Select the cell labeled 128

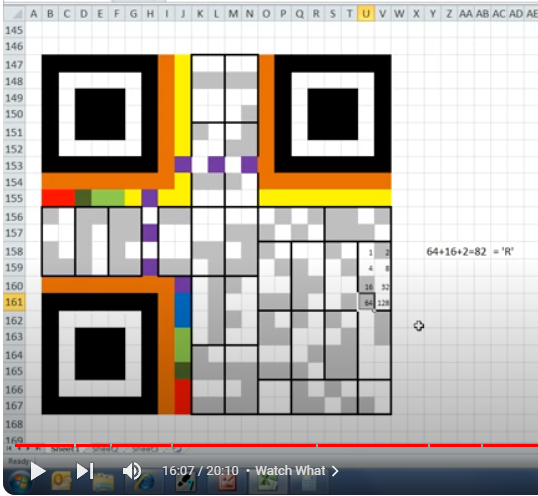pos(383,302)
